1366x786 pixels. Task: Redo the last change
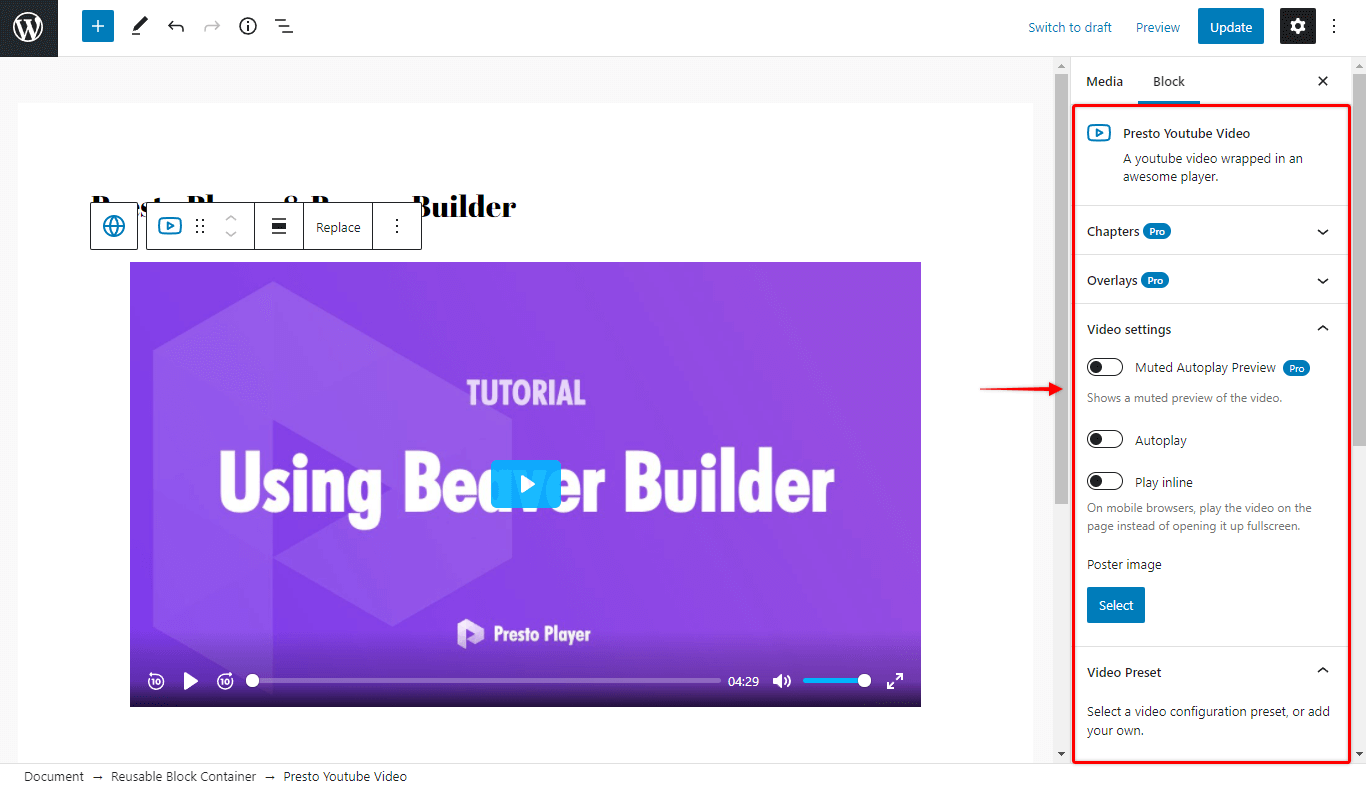click(212, 27)
